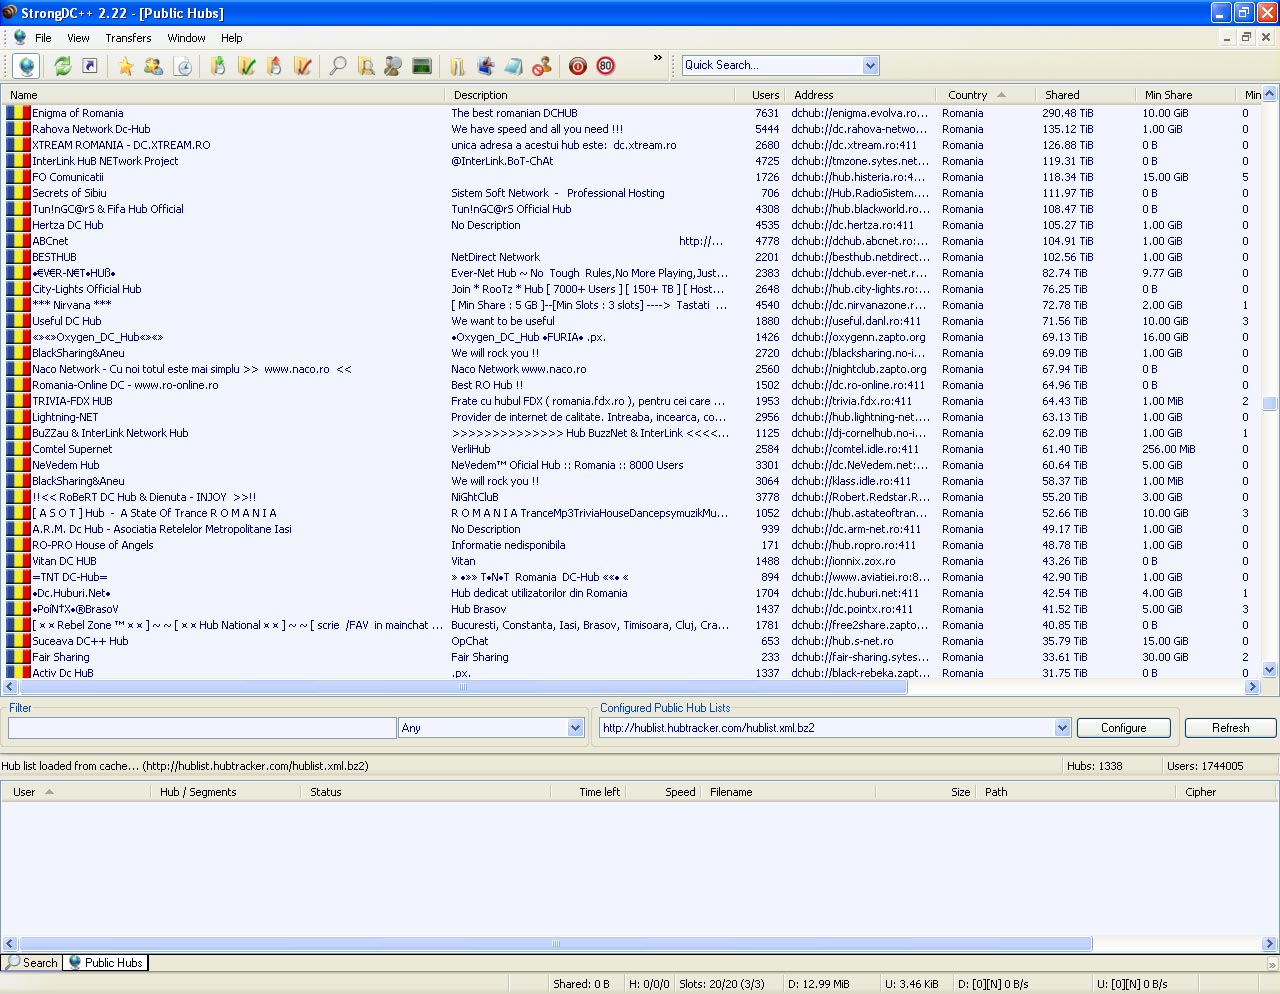1280x994 pixels.
Task: Open the Transfers menu
Action: point(128,38)
